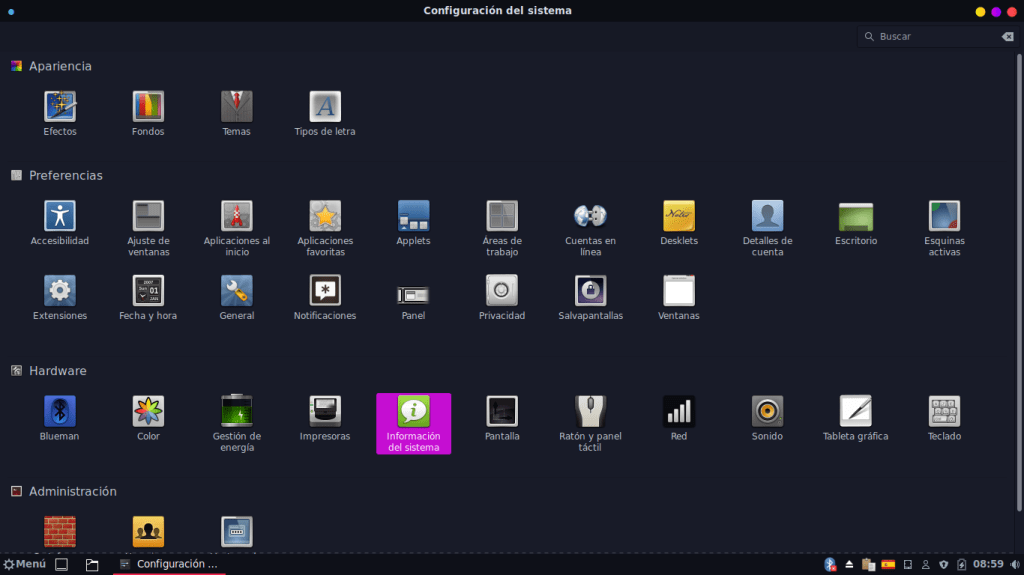Open the firewall administration icon

60,531
